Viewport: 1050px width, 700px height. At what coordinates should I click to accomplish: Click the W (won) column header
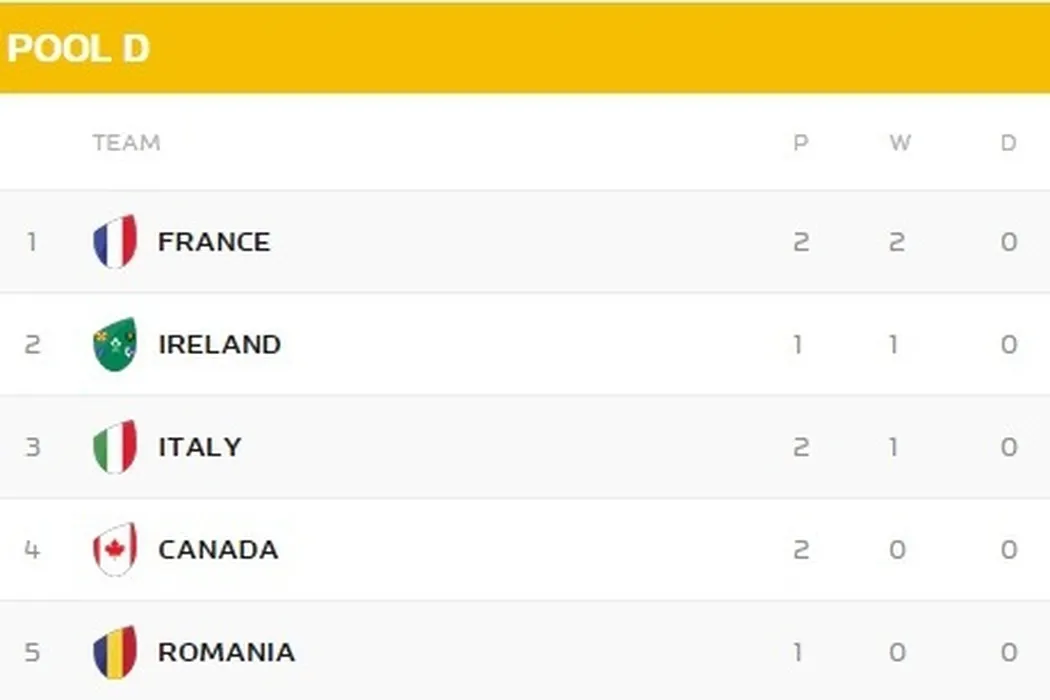899,143
